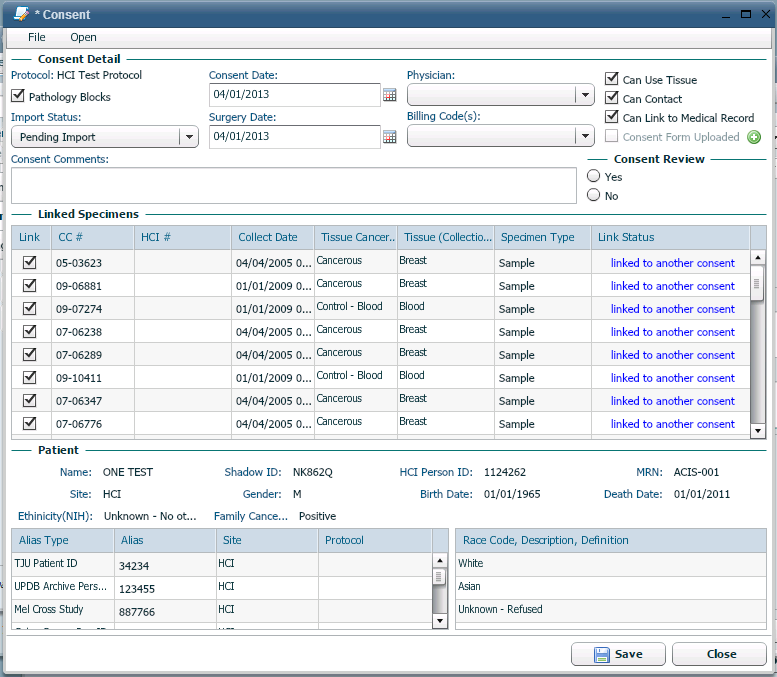Screen dimensions: 777x677
Task: Open link status for specimen 09-07274
Action: pos(672,309)
